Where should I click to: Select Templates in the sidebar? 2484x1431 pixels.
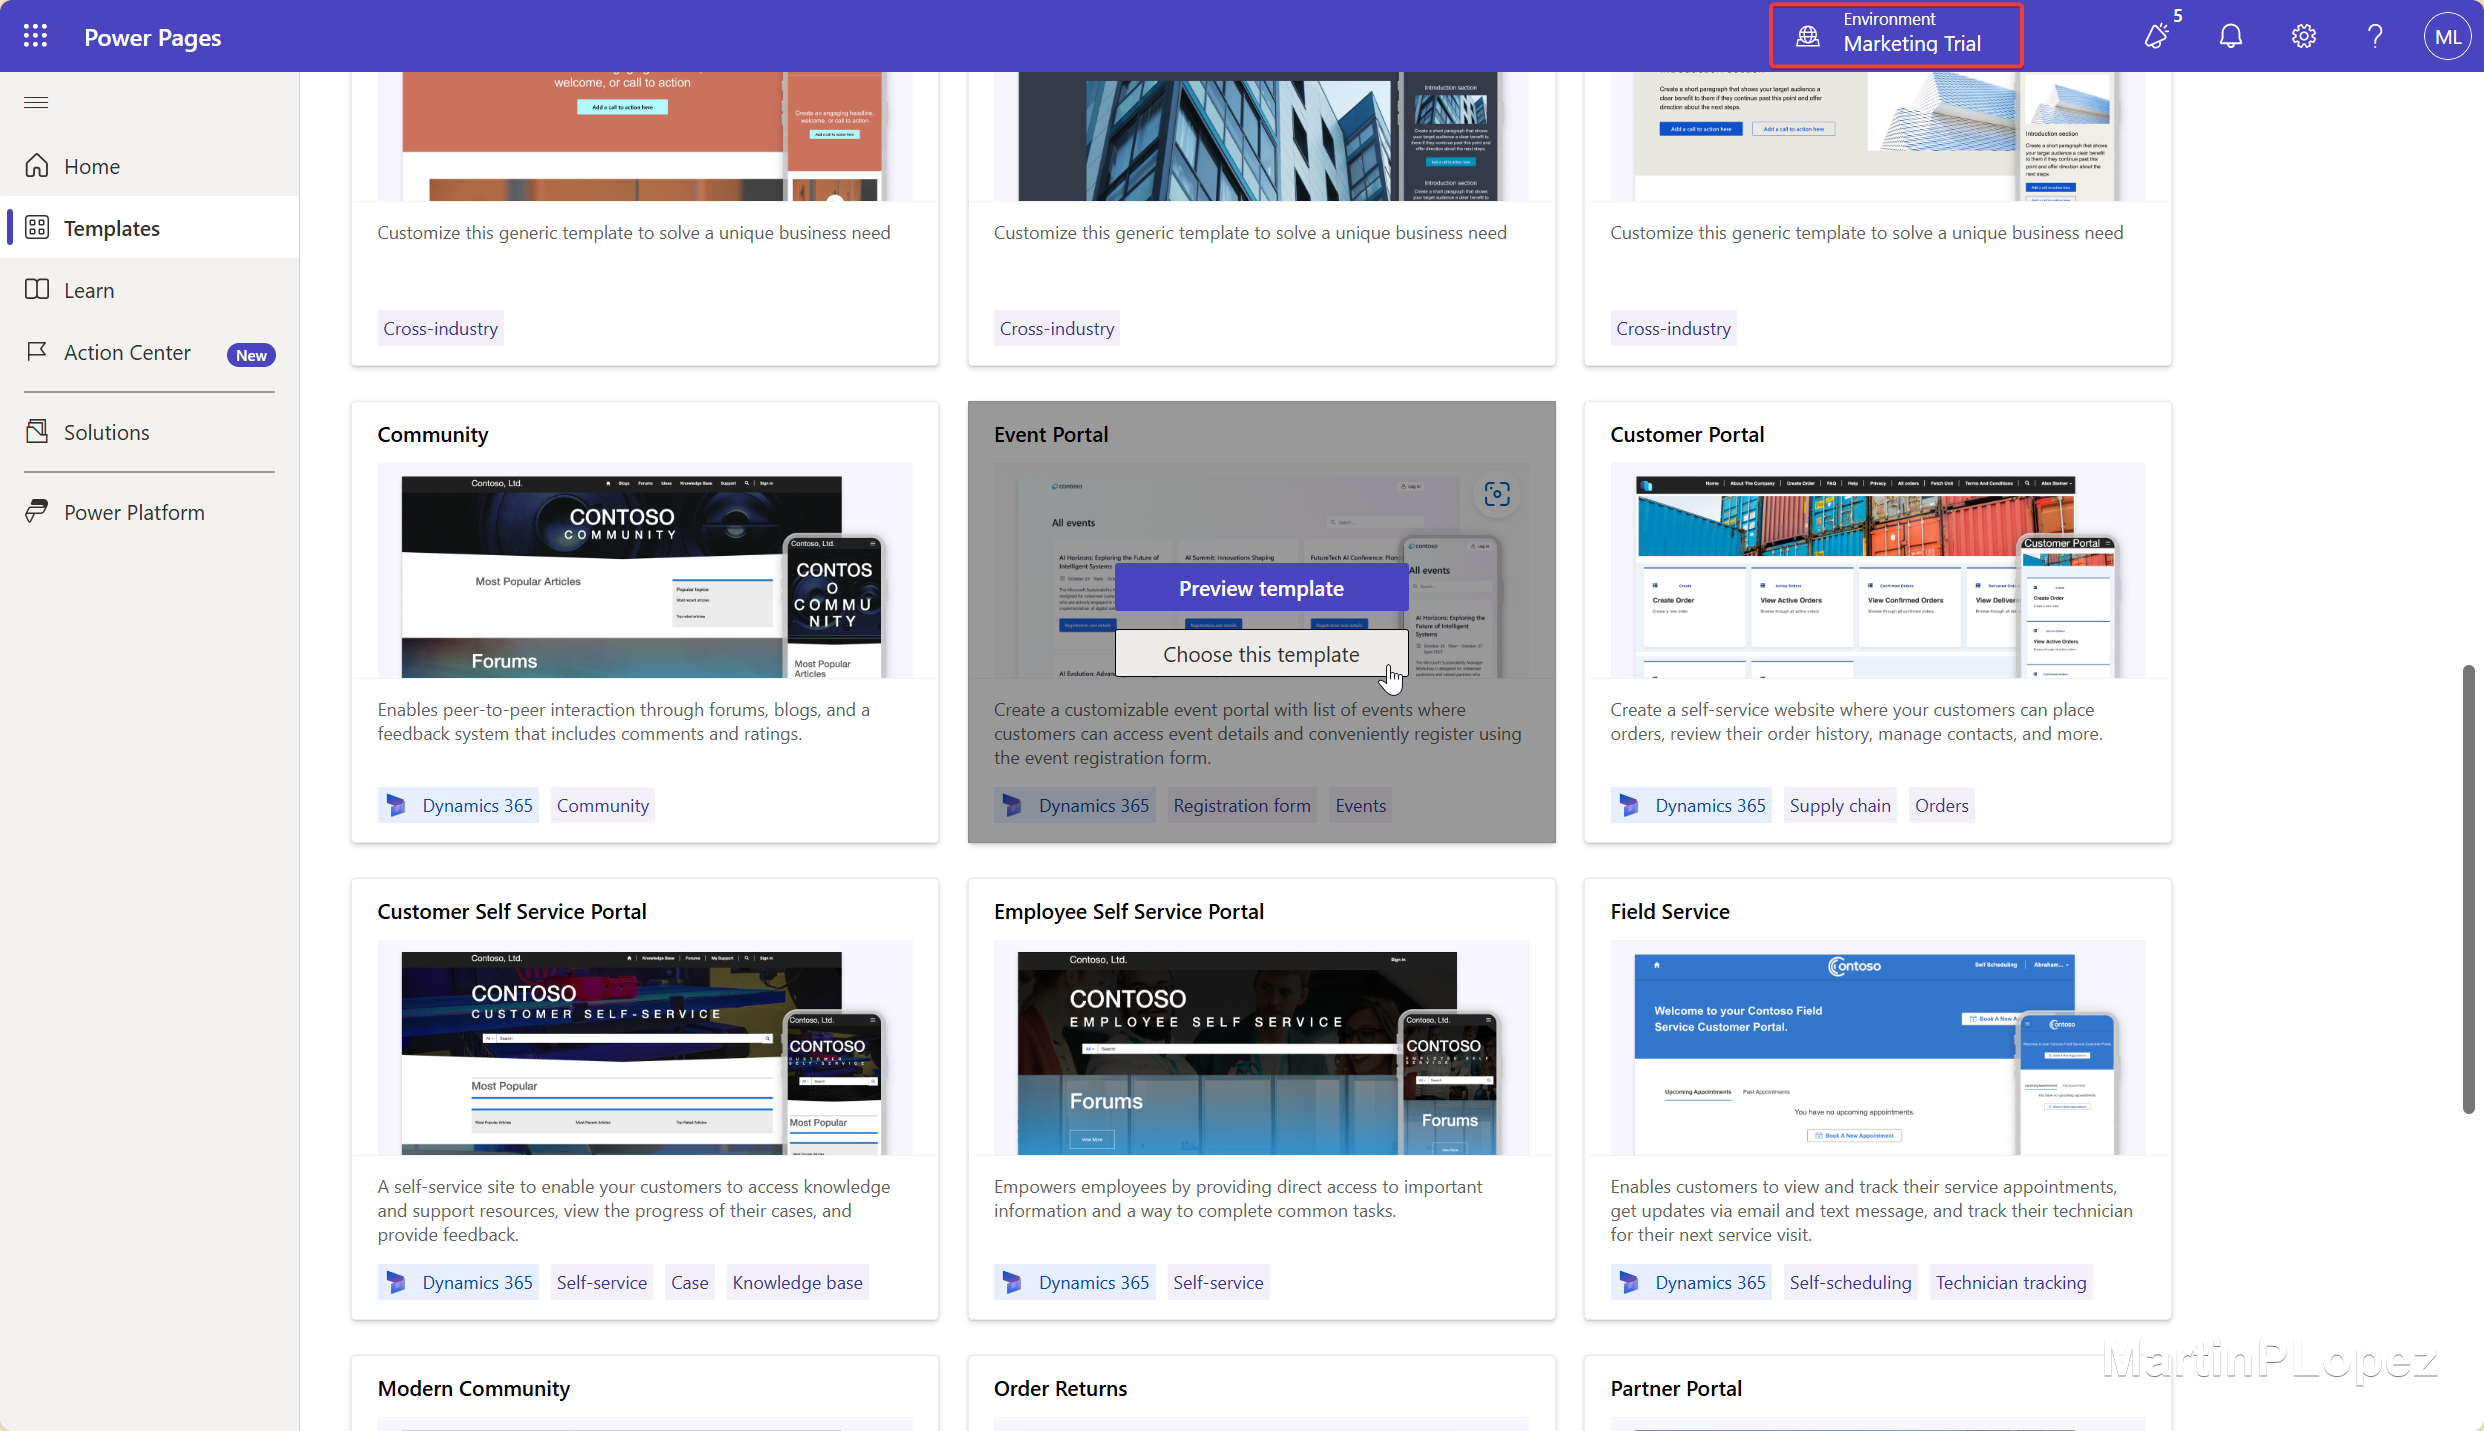coord(111,228)
